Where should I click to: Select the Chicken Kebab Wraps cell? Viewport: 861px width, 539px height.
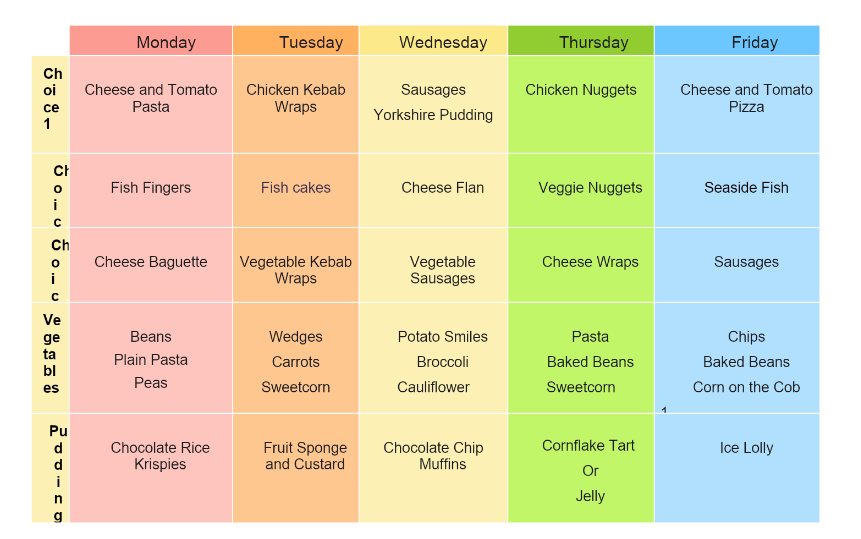296,98
